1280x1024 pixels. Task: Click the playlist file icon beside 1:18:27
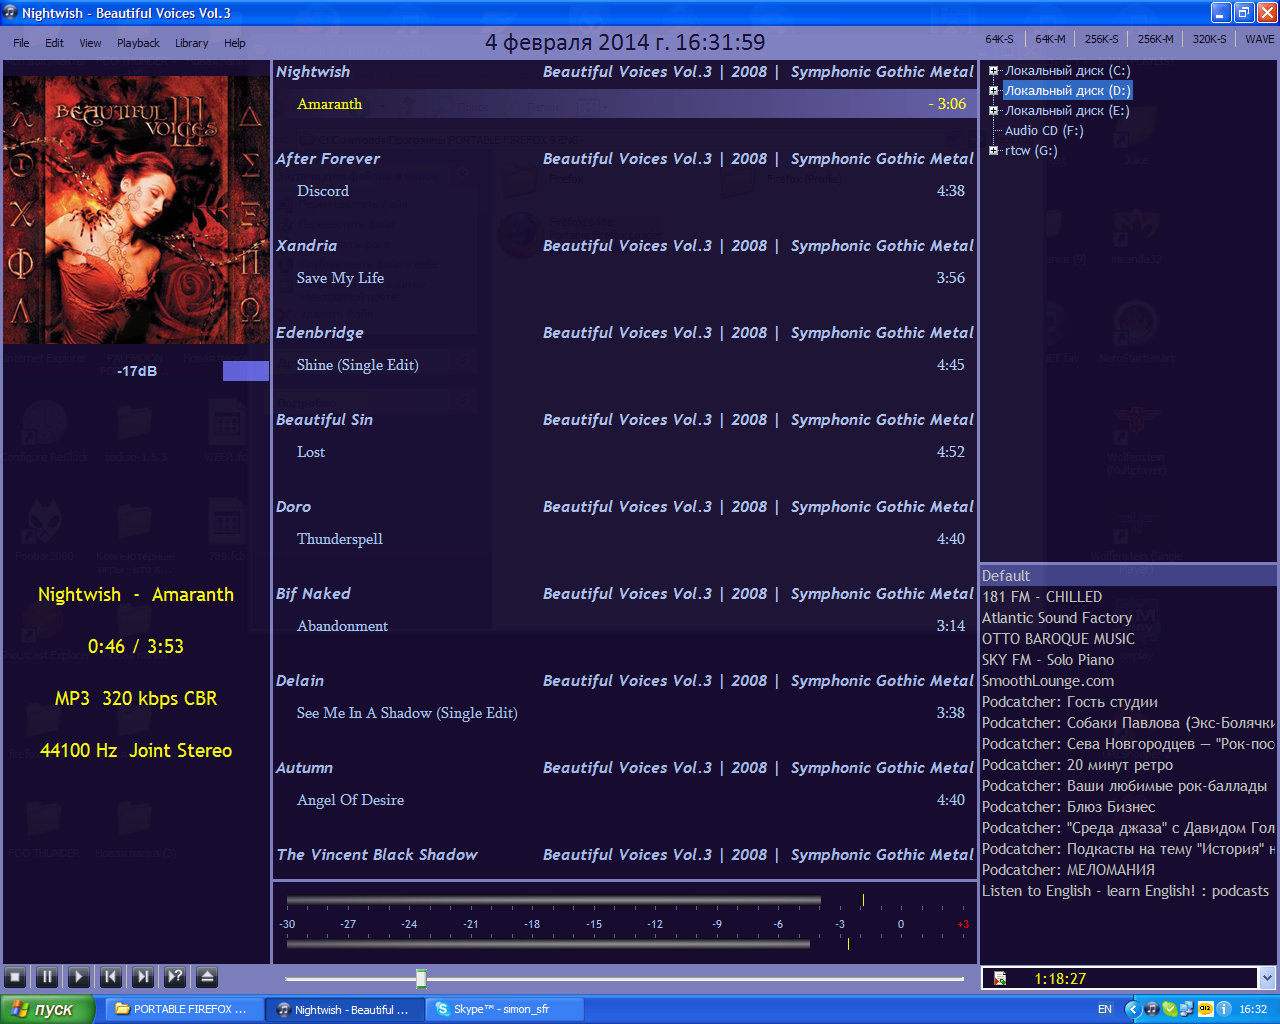pos(999,979)
